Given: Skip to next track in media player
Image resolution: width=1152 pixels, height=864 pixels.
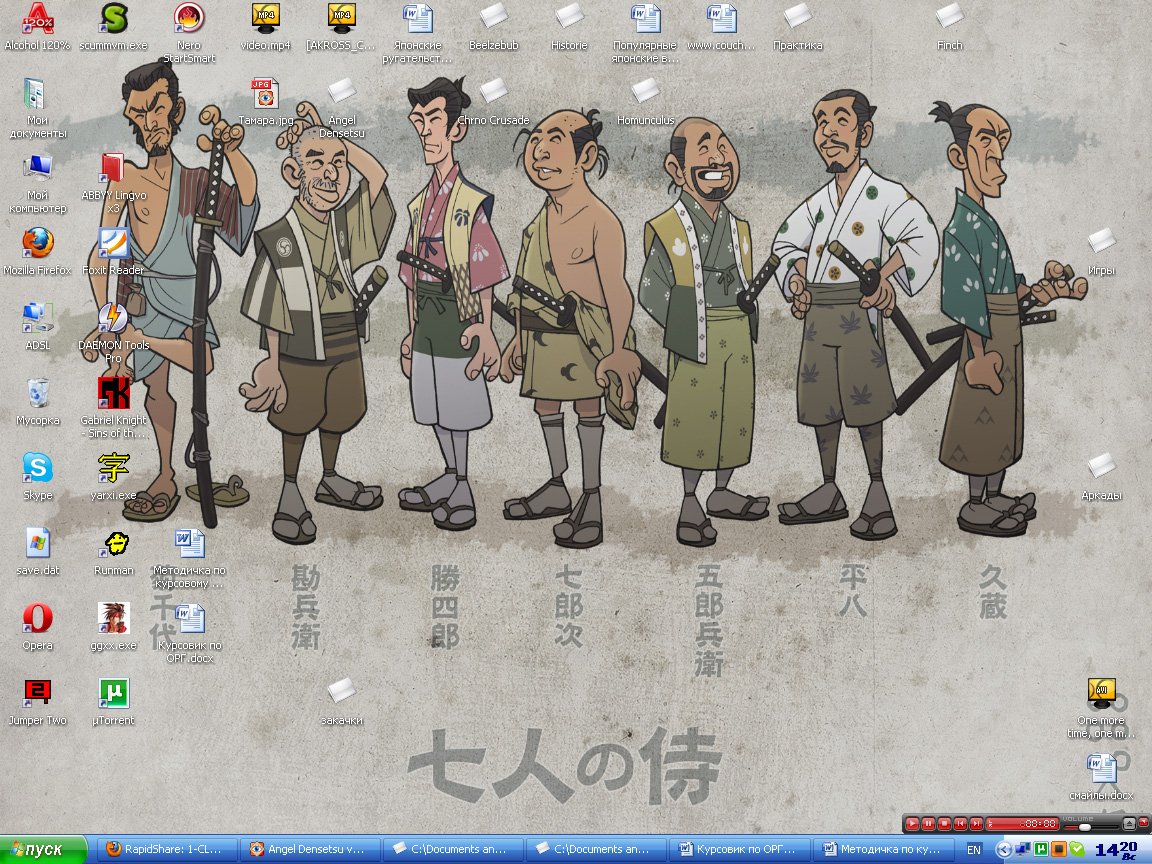Looking at the screenshot, I should (976, 824).
